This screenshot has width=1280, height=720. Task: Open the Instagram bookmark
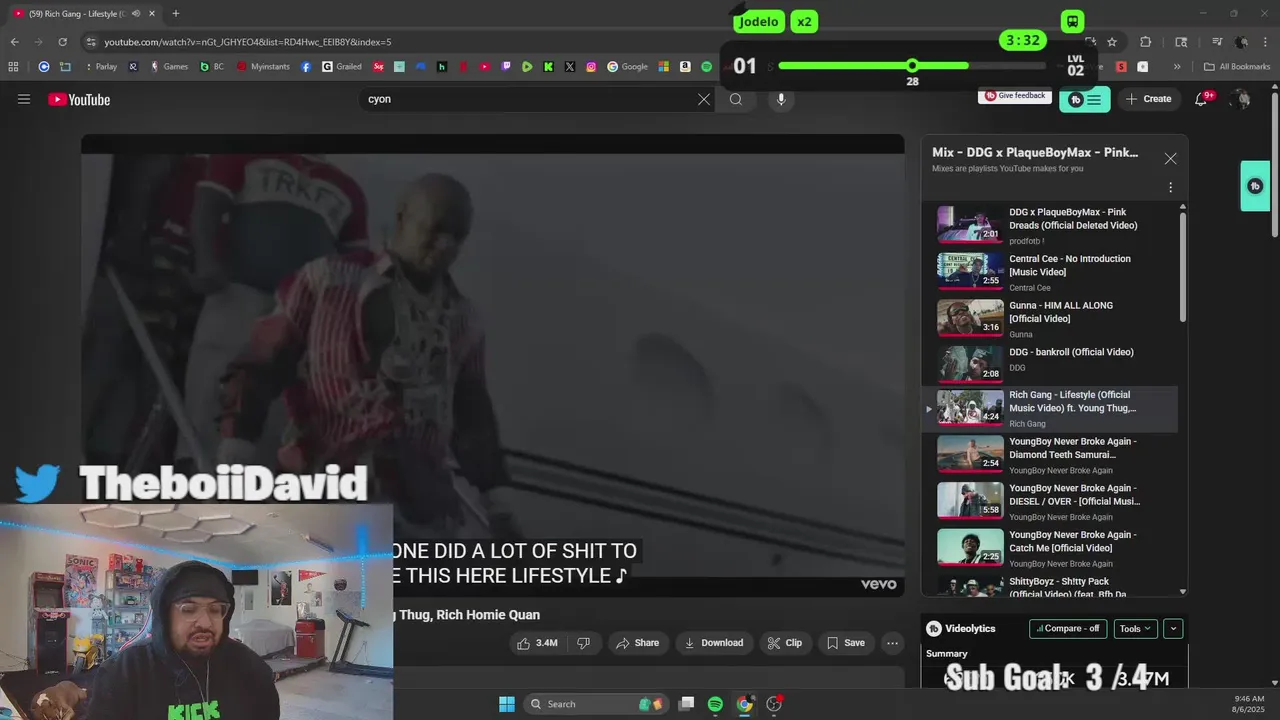591,67
